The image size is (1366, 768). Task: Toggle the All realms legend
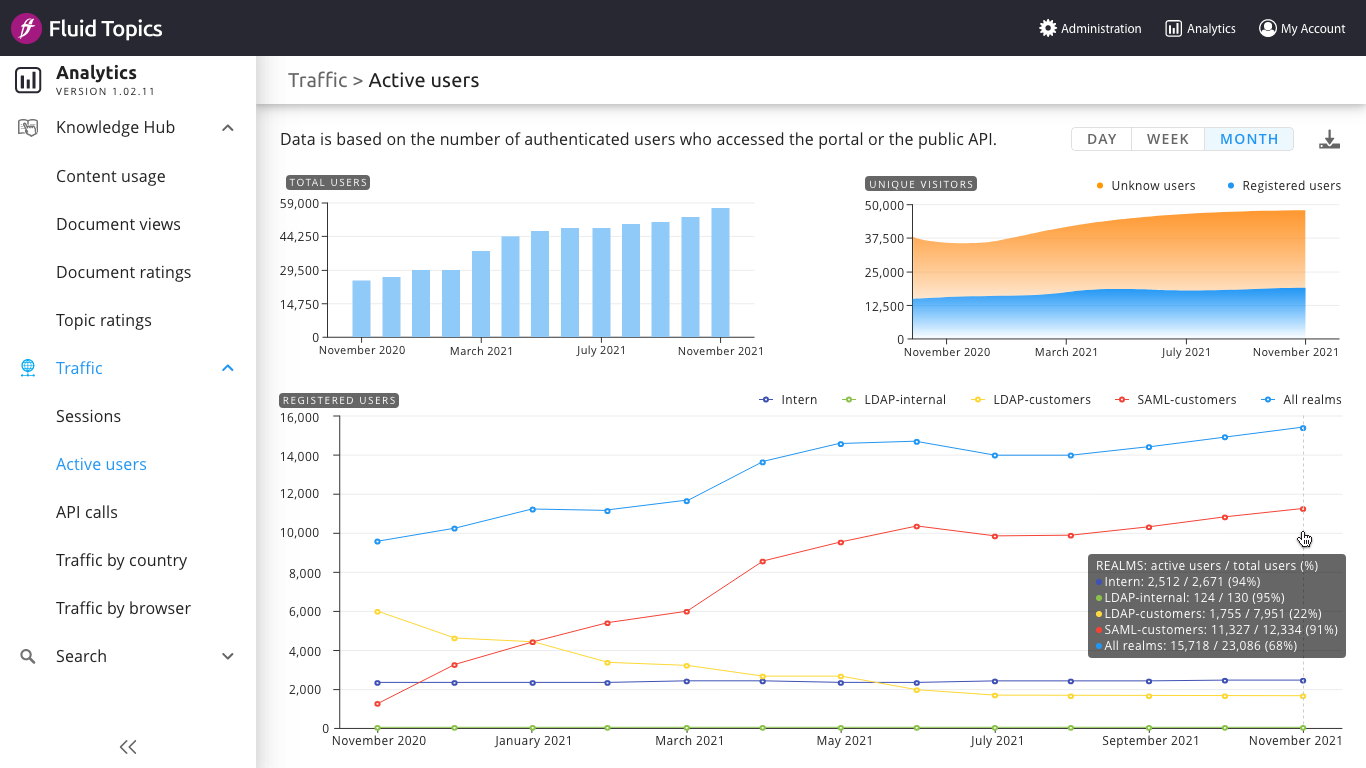(1301, 399)
